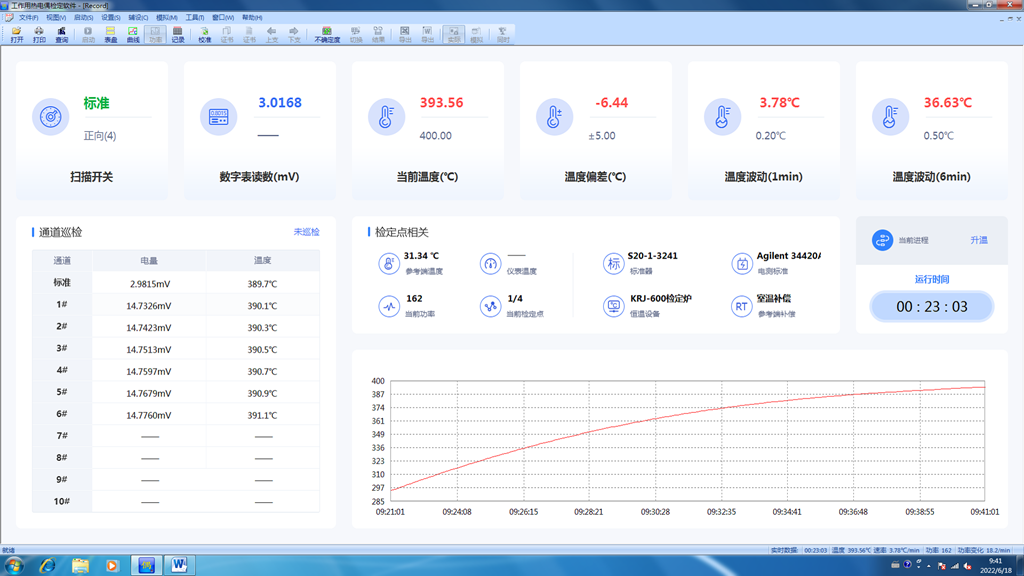Click the 同时 toolbar button
Viewport: 1024px width, 576px height.
coord(503,35)
